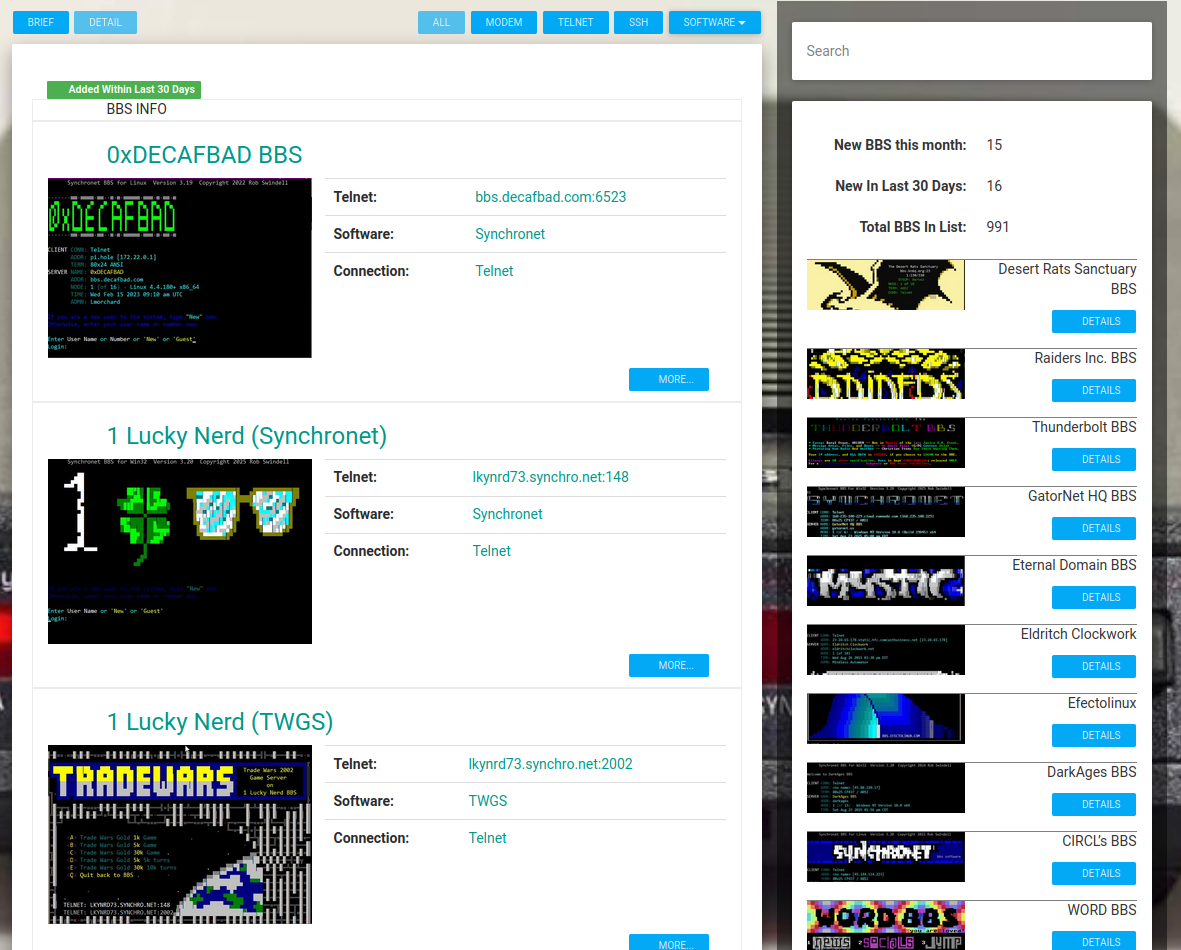Open telnet address bbs.decafbad.com:6523
This screenshot has width=1181, height=950.
point(551,197)
